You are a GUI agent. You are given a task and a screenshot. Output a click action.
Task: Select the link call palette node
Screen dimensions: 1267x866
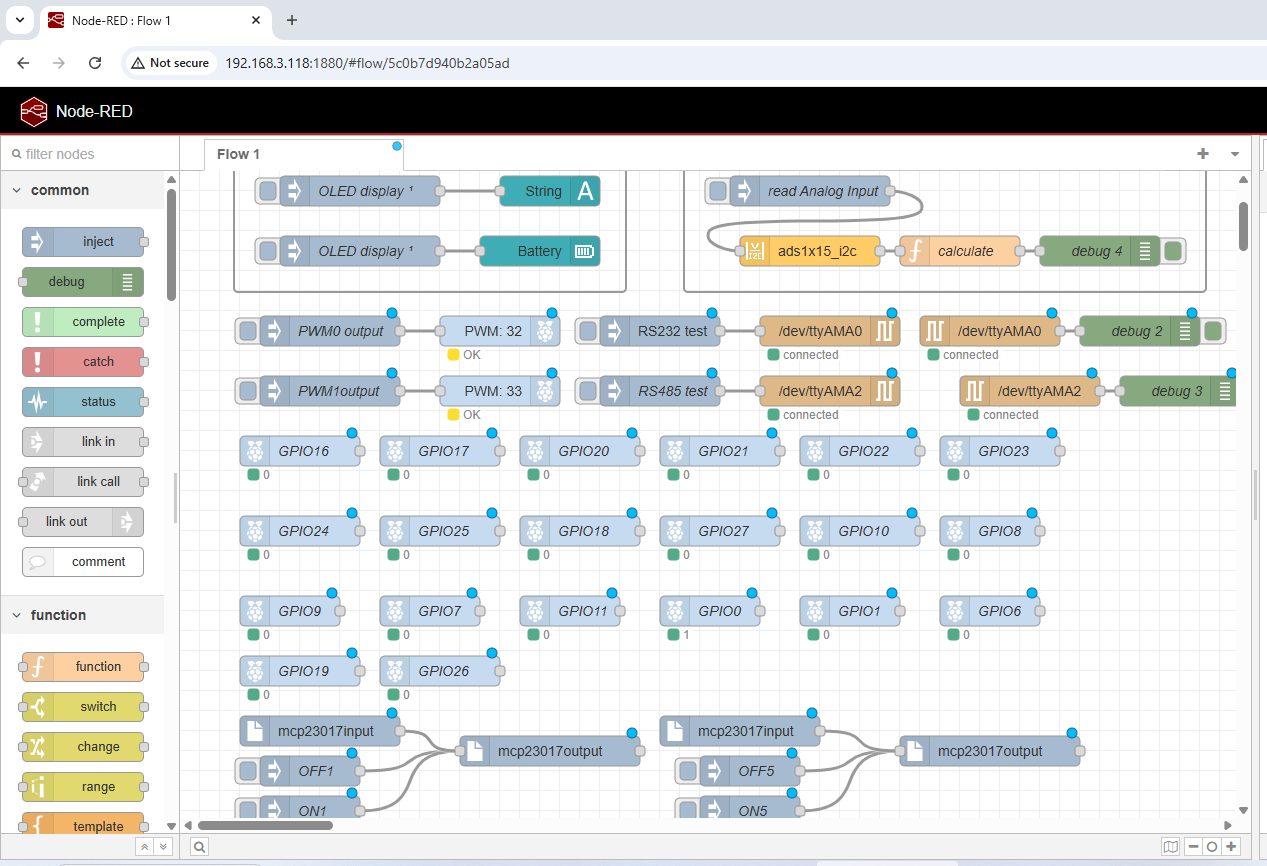pos(83,481)
